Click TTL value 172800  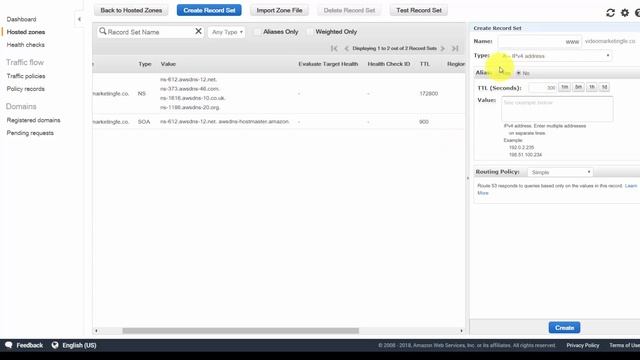point(429,93)
